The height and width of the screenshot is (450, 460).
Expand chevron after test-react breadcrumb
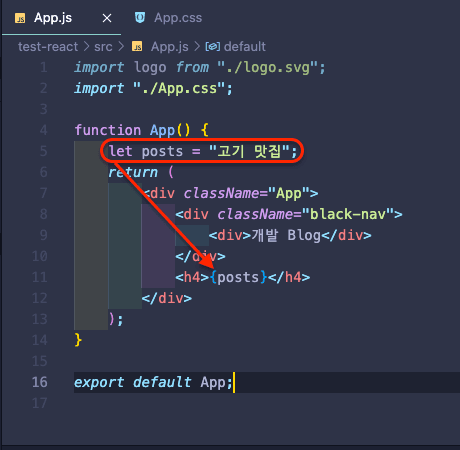click(86, 47)
